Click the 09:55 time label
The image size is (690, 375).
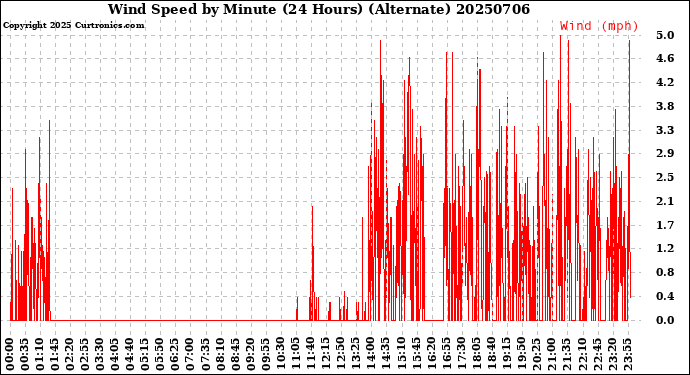click(266, 355)
